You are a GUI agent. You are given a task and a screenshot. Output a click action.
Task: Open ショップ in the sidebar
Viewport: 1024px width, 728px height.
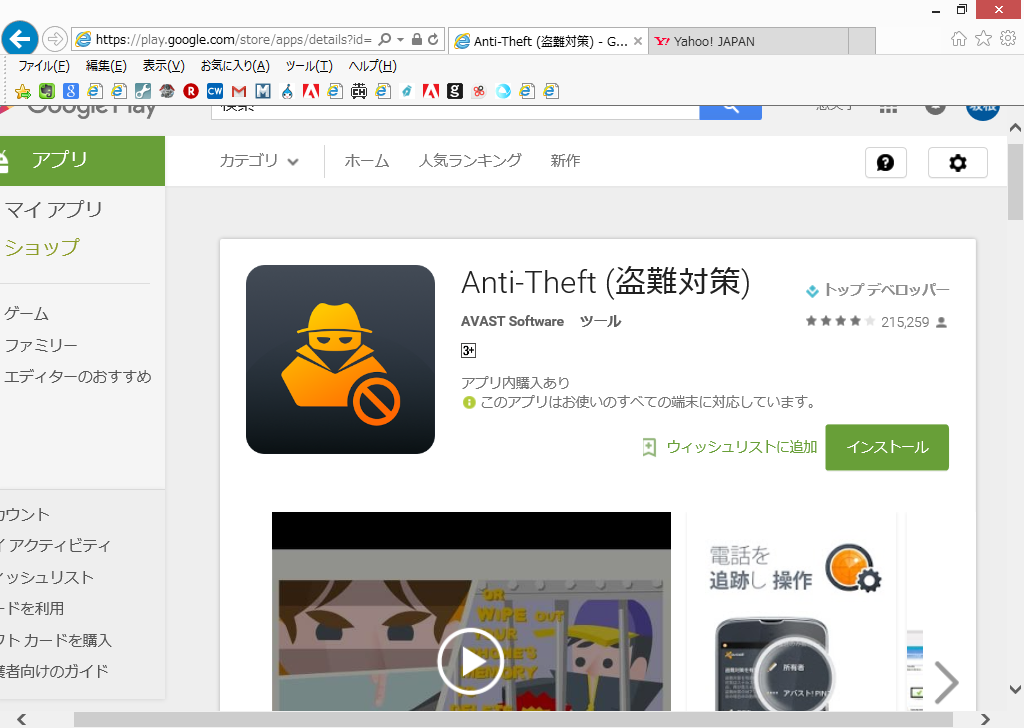(42, 247)
